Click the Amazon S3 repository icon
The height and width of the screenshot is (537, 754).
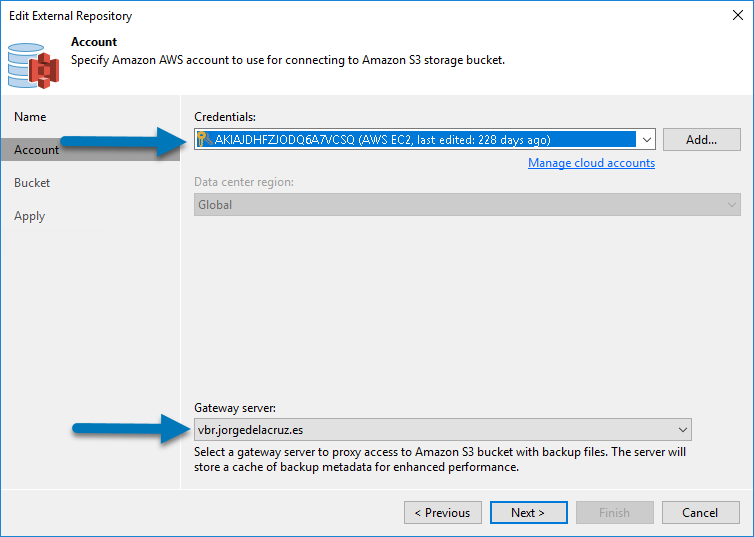click(x=33, y=66)
